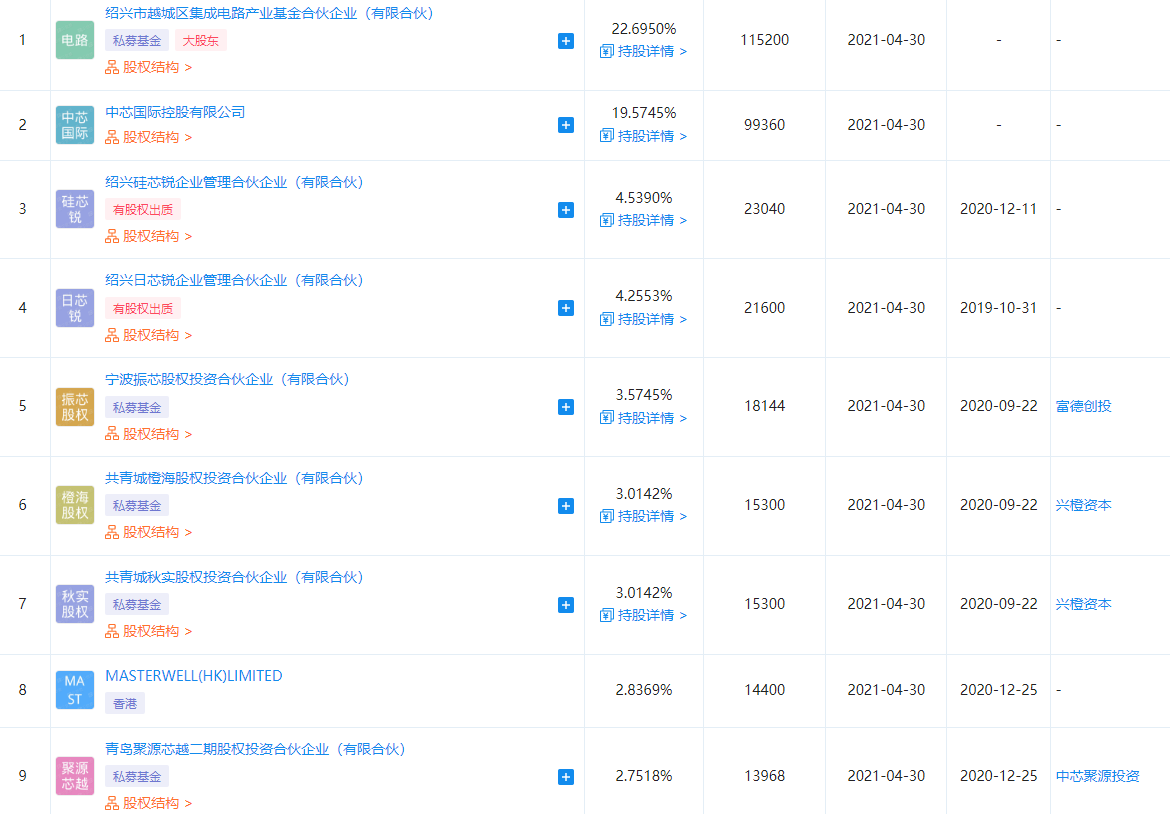
Task: Open 持股详情 under 19.5745%
Action: 643,136
